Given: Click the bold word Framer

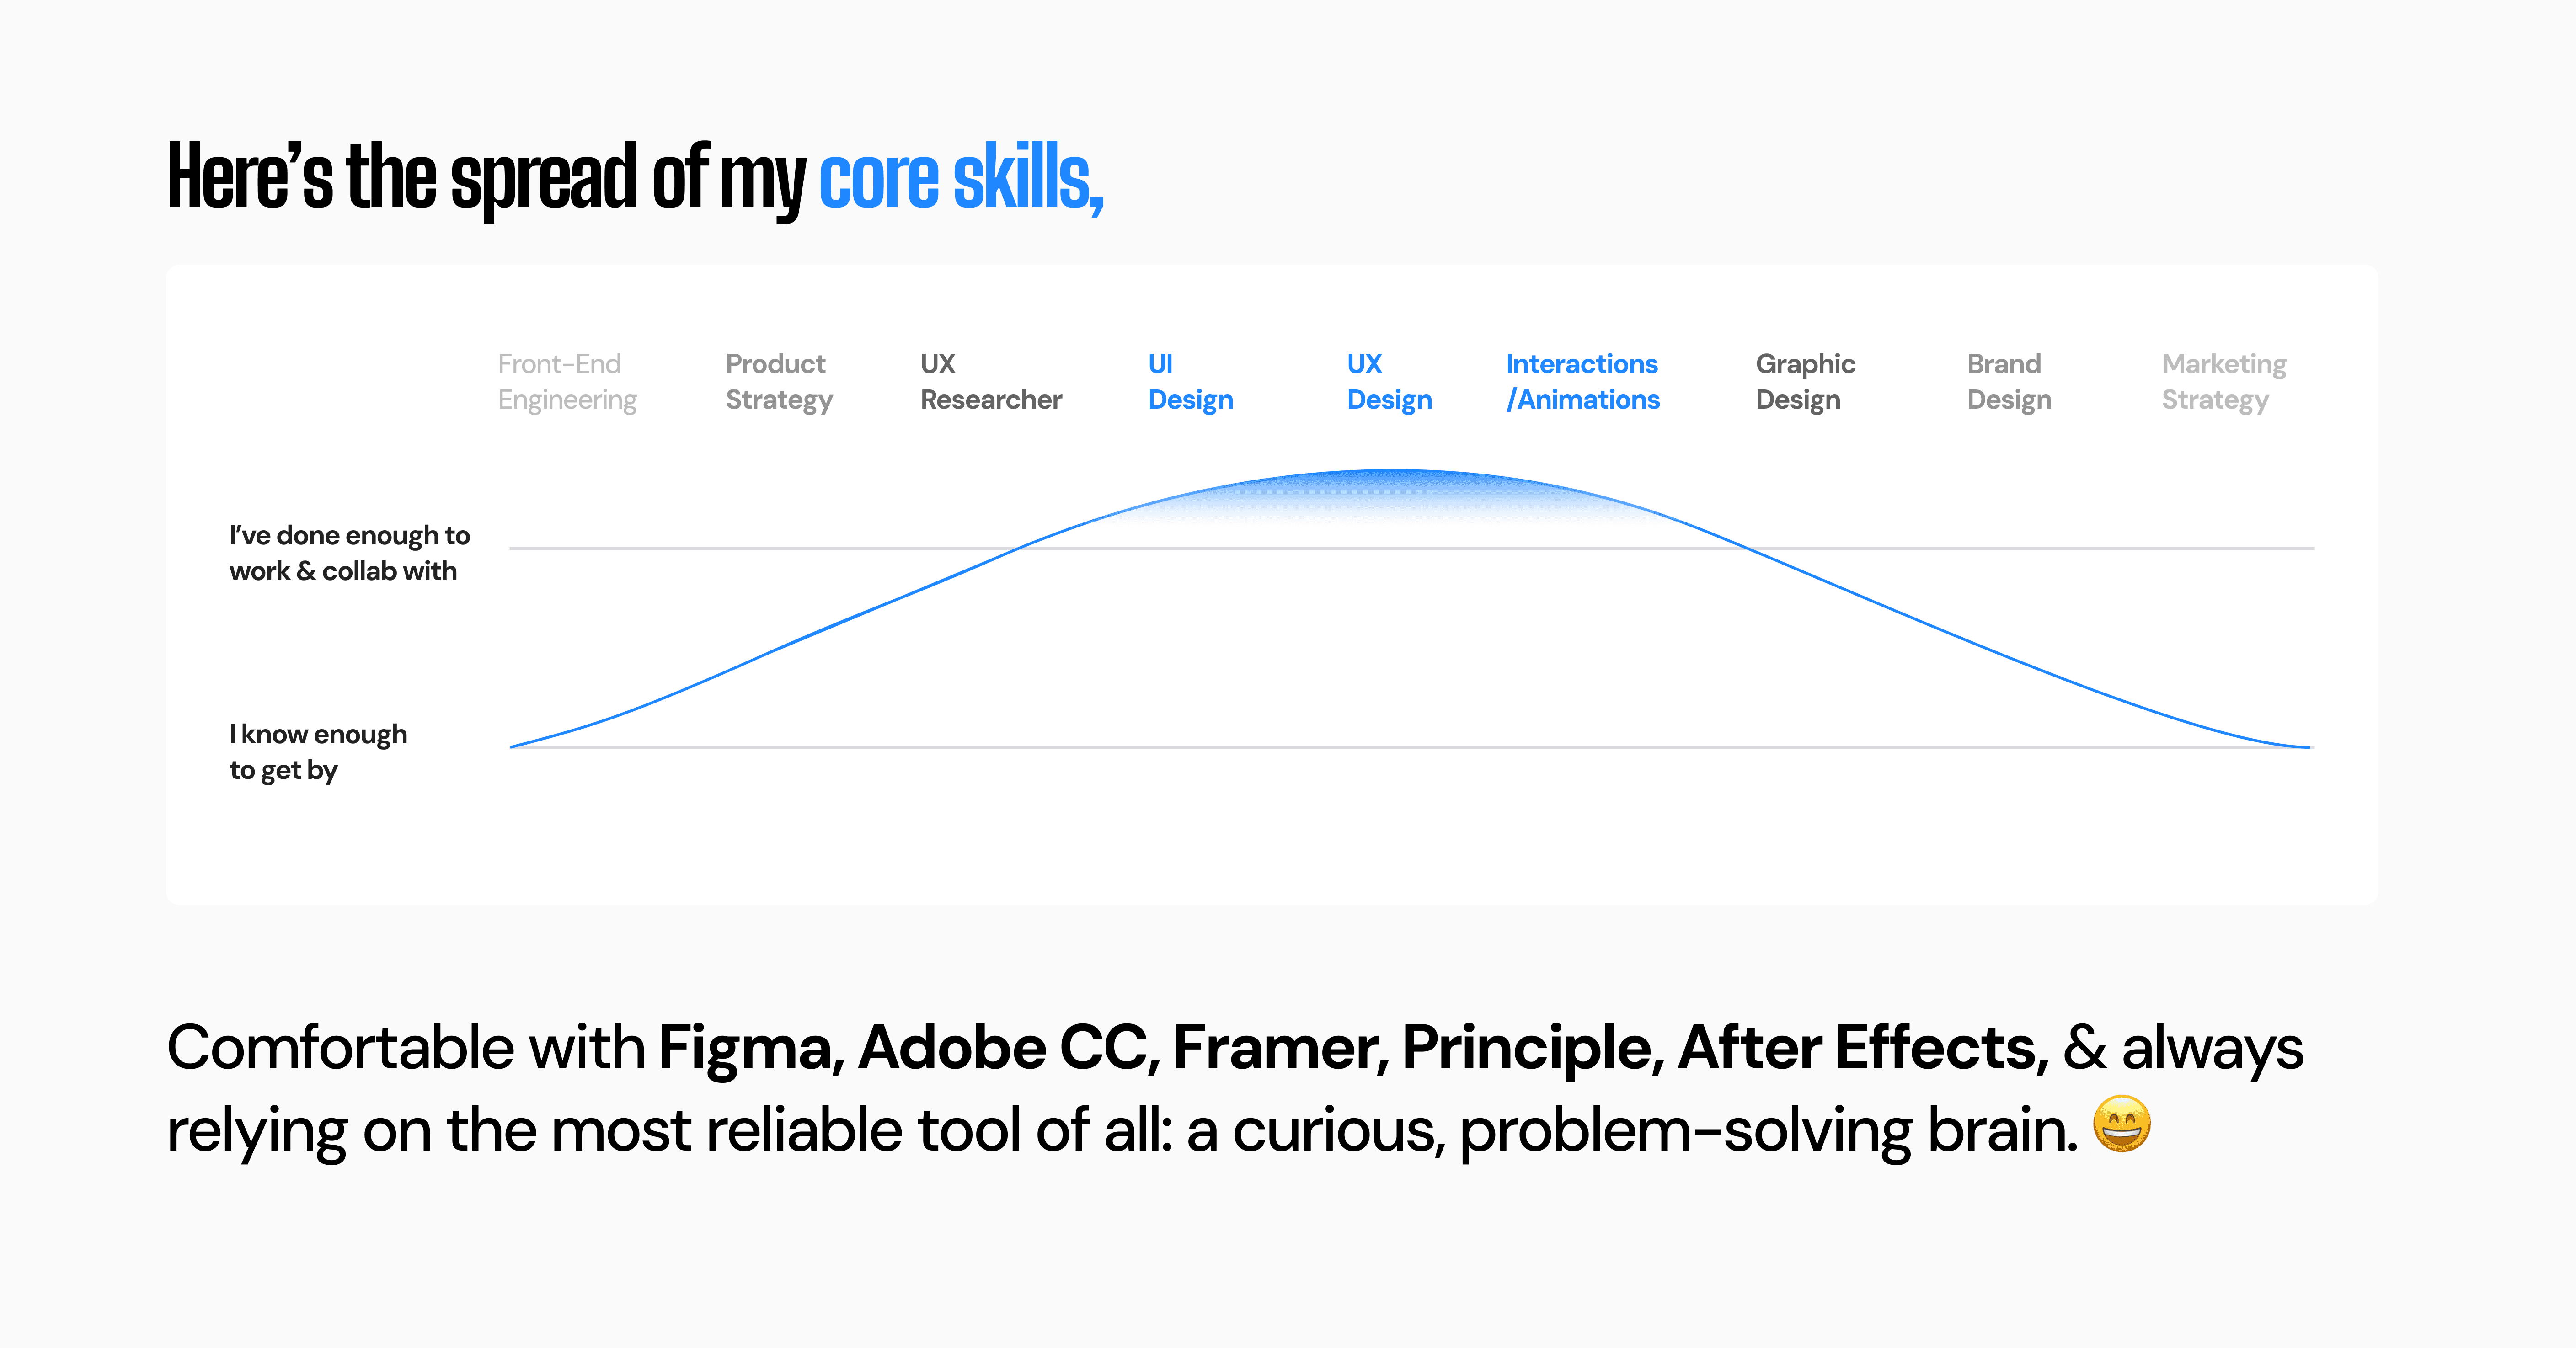Looking at the screenshot, I should [x=1279, y=1048].
